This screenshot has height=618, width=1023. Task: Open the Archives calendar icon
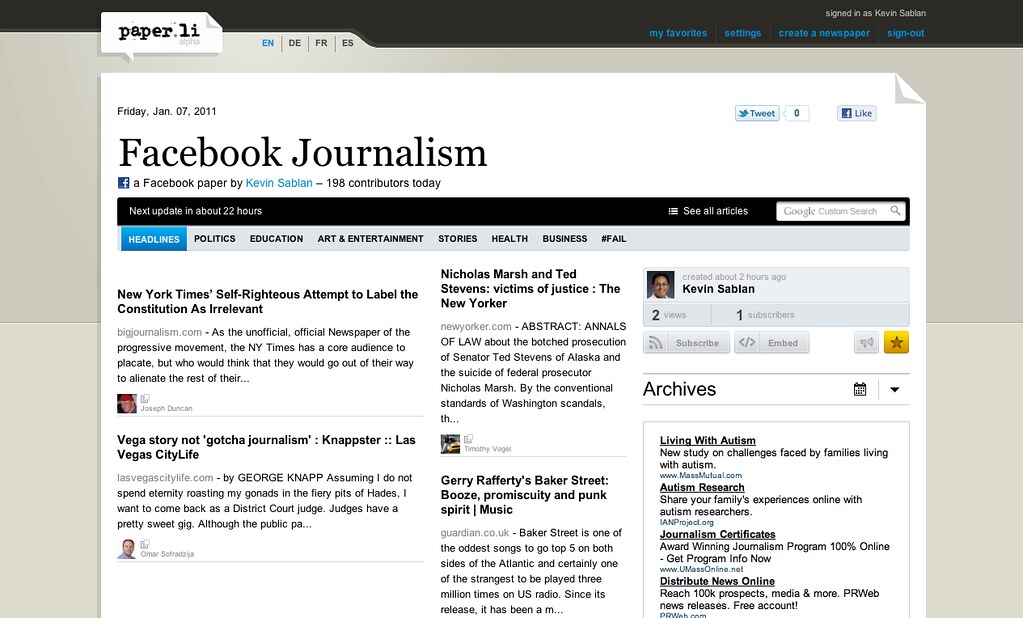coord(860,390)
